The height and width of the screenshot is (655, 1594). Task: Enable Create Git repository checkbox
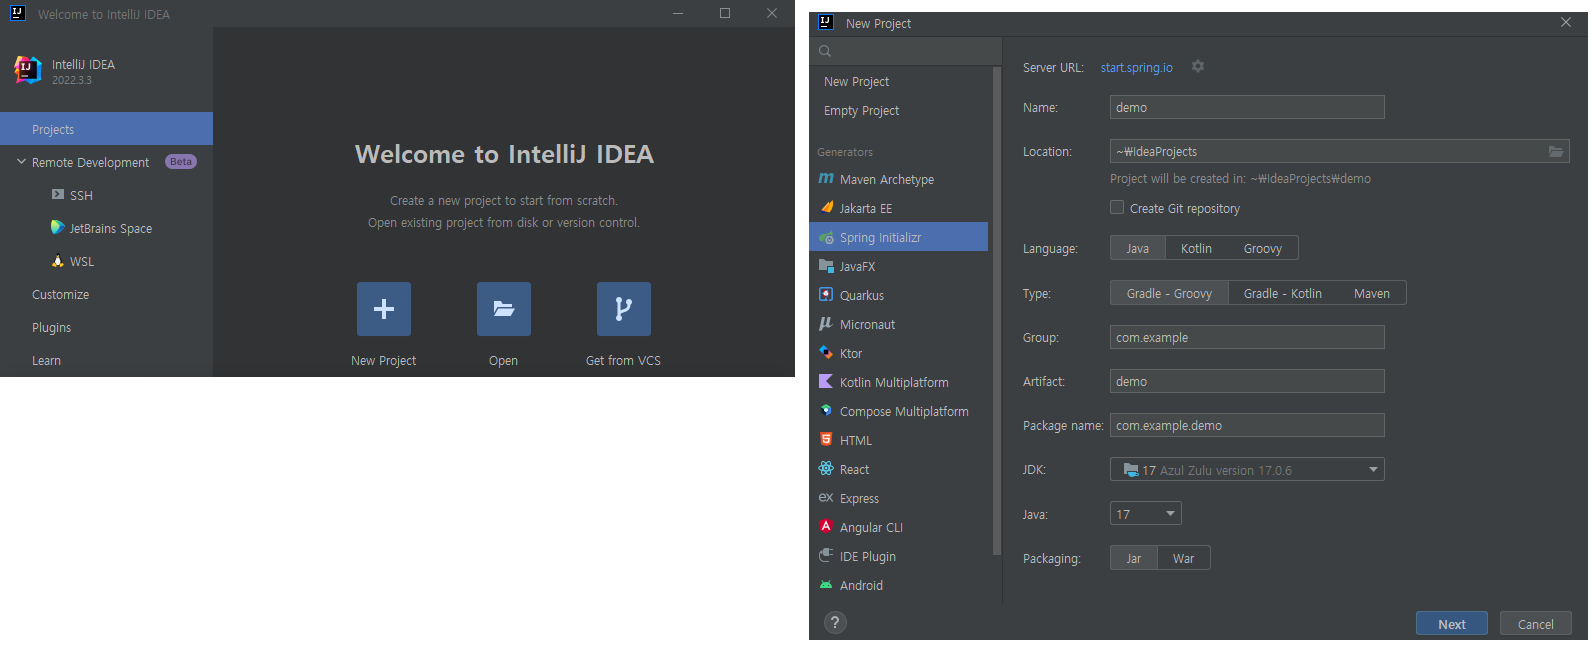[x=1117, y=207]
